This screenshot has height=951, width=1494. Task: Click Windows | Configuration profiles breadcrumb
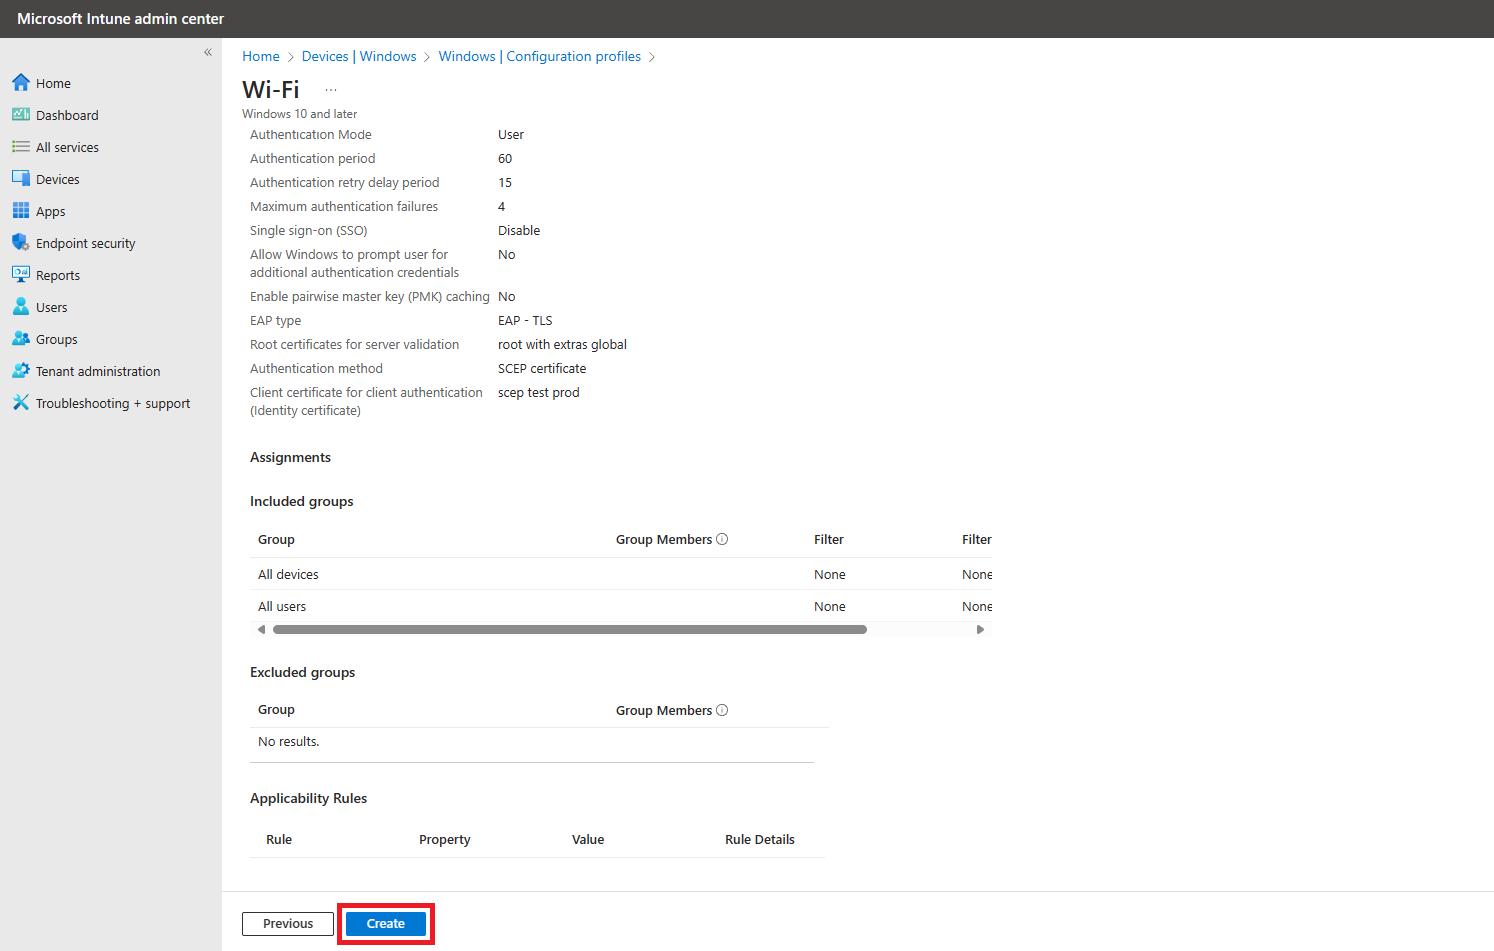[x=540, y=56]
